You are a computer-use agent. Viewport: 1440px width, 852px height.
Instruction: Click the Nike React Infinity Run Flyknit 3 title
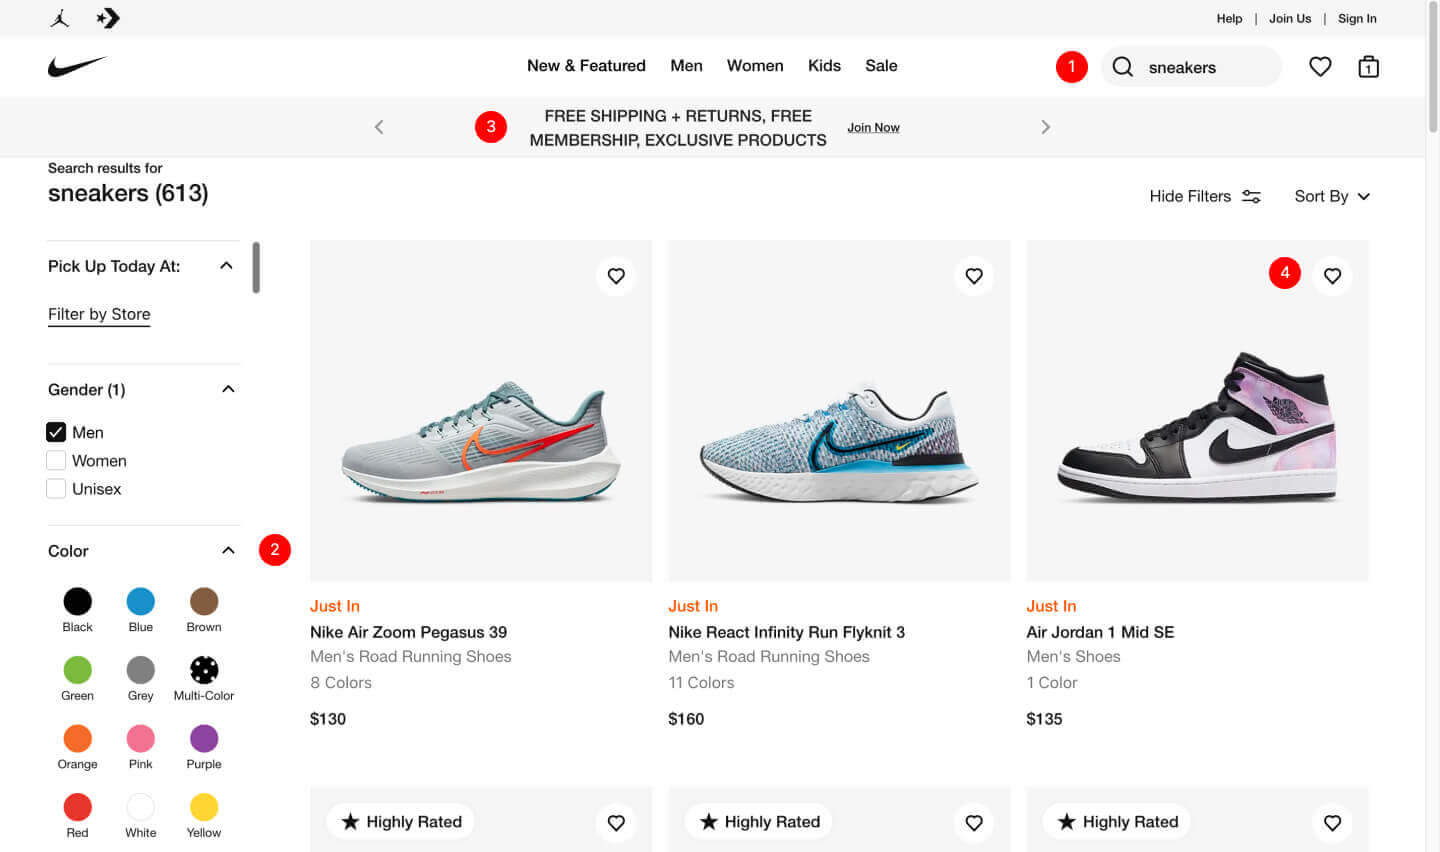pyautogui.click(x=786, y=632)
